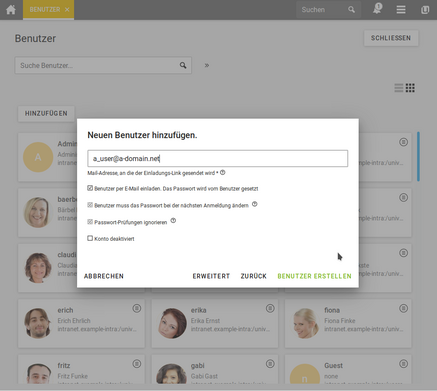Image resolution: width=437 pixels, height=391 pixels.
Task: Open user name fiona
Action: click(x=332, y=310)
